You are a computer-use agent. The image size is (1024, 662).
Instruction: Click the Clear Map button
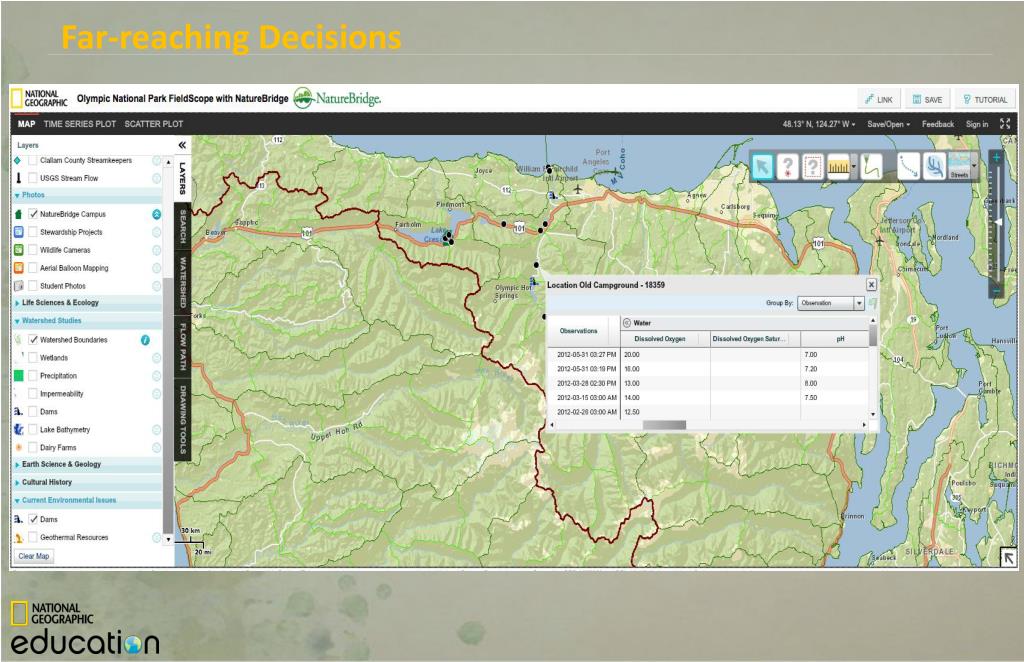(x=34, y=556)
